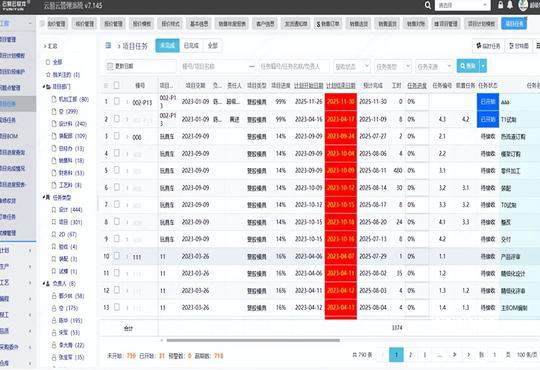The height and width of the screenshot is (370, 540).
Task: Switch to the 已完成 tab
Action: [x=191, y=45]
